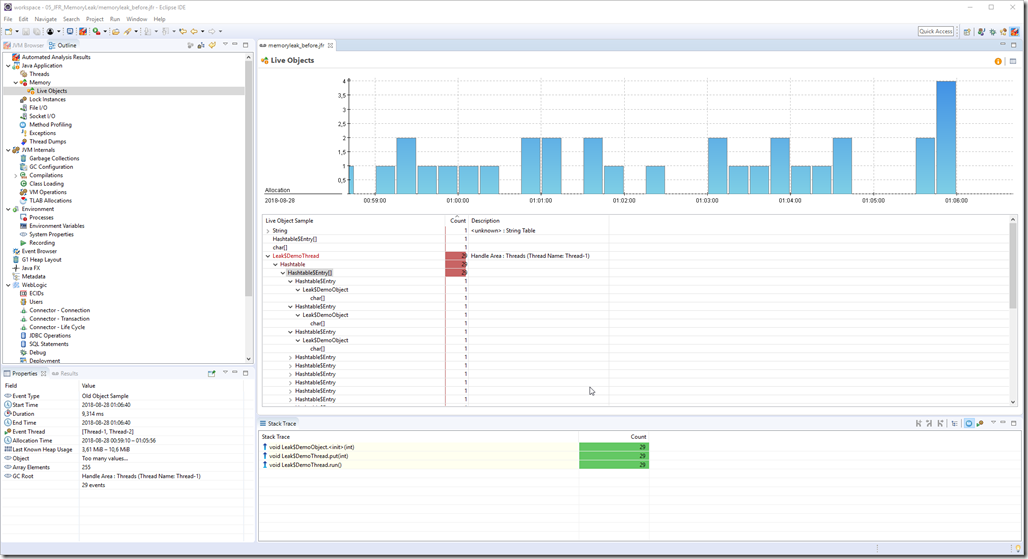Collapse the Hashtable row in Live Object Sample
This screenshot has width=1028, height=559.
275,265
